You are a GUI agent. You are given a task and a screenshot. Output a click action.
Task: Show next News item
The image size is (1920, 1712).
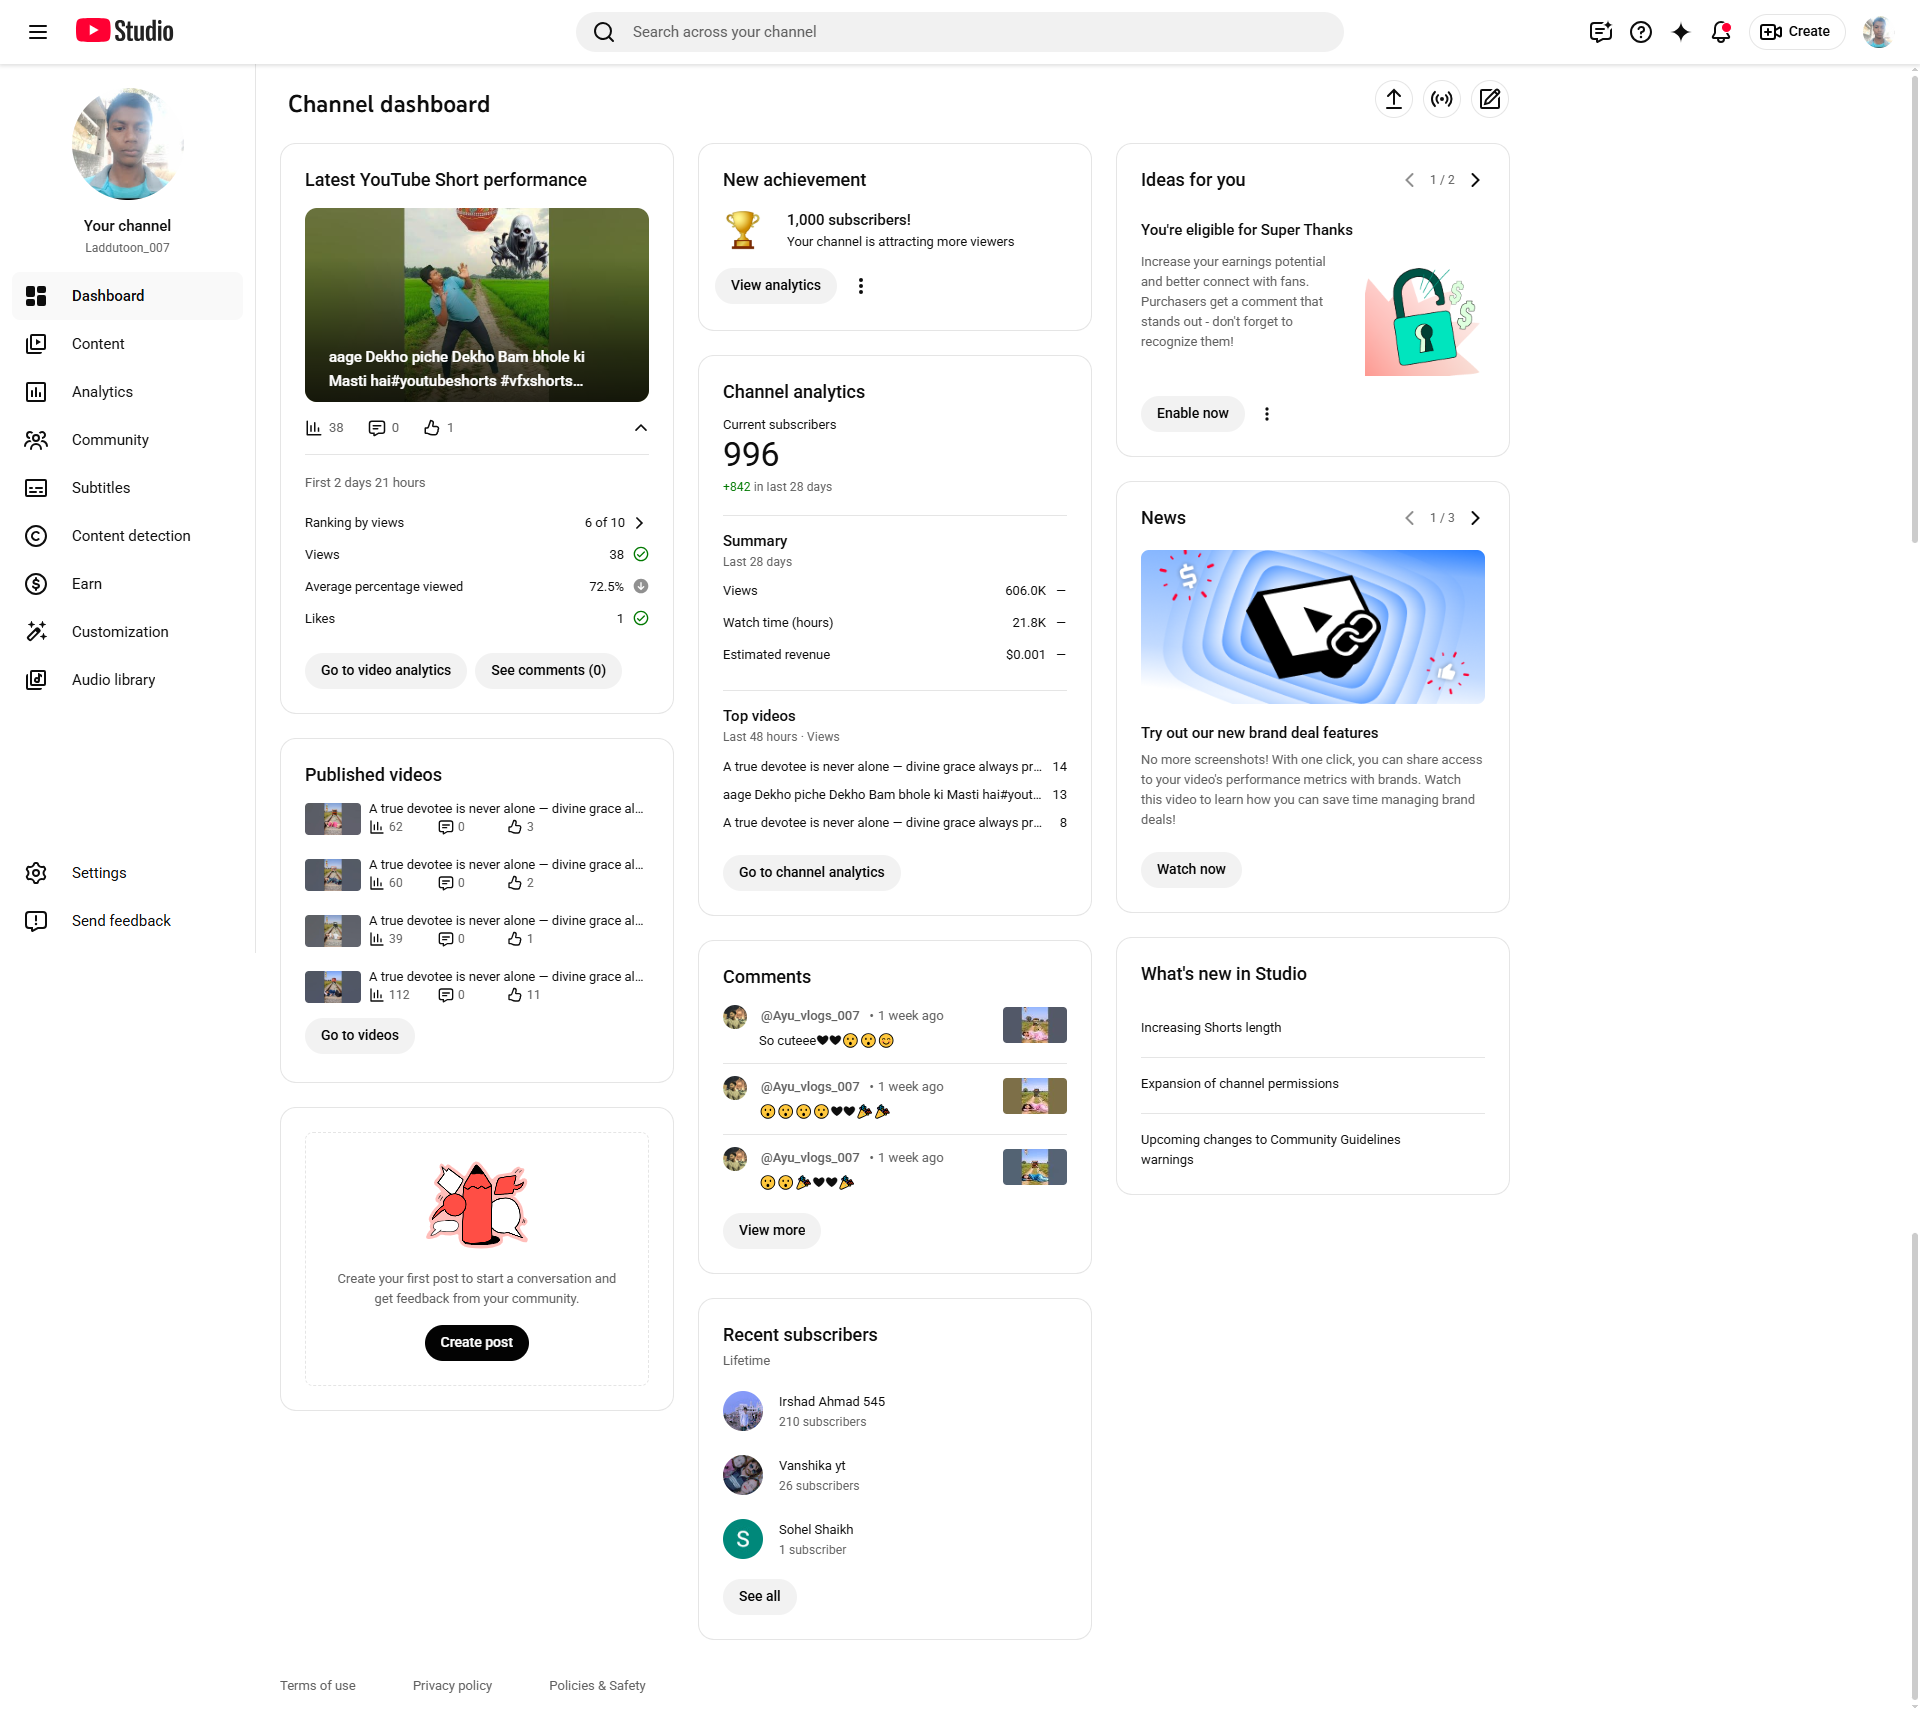point(1475,518)
